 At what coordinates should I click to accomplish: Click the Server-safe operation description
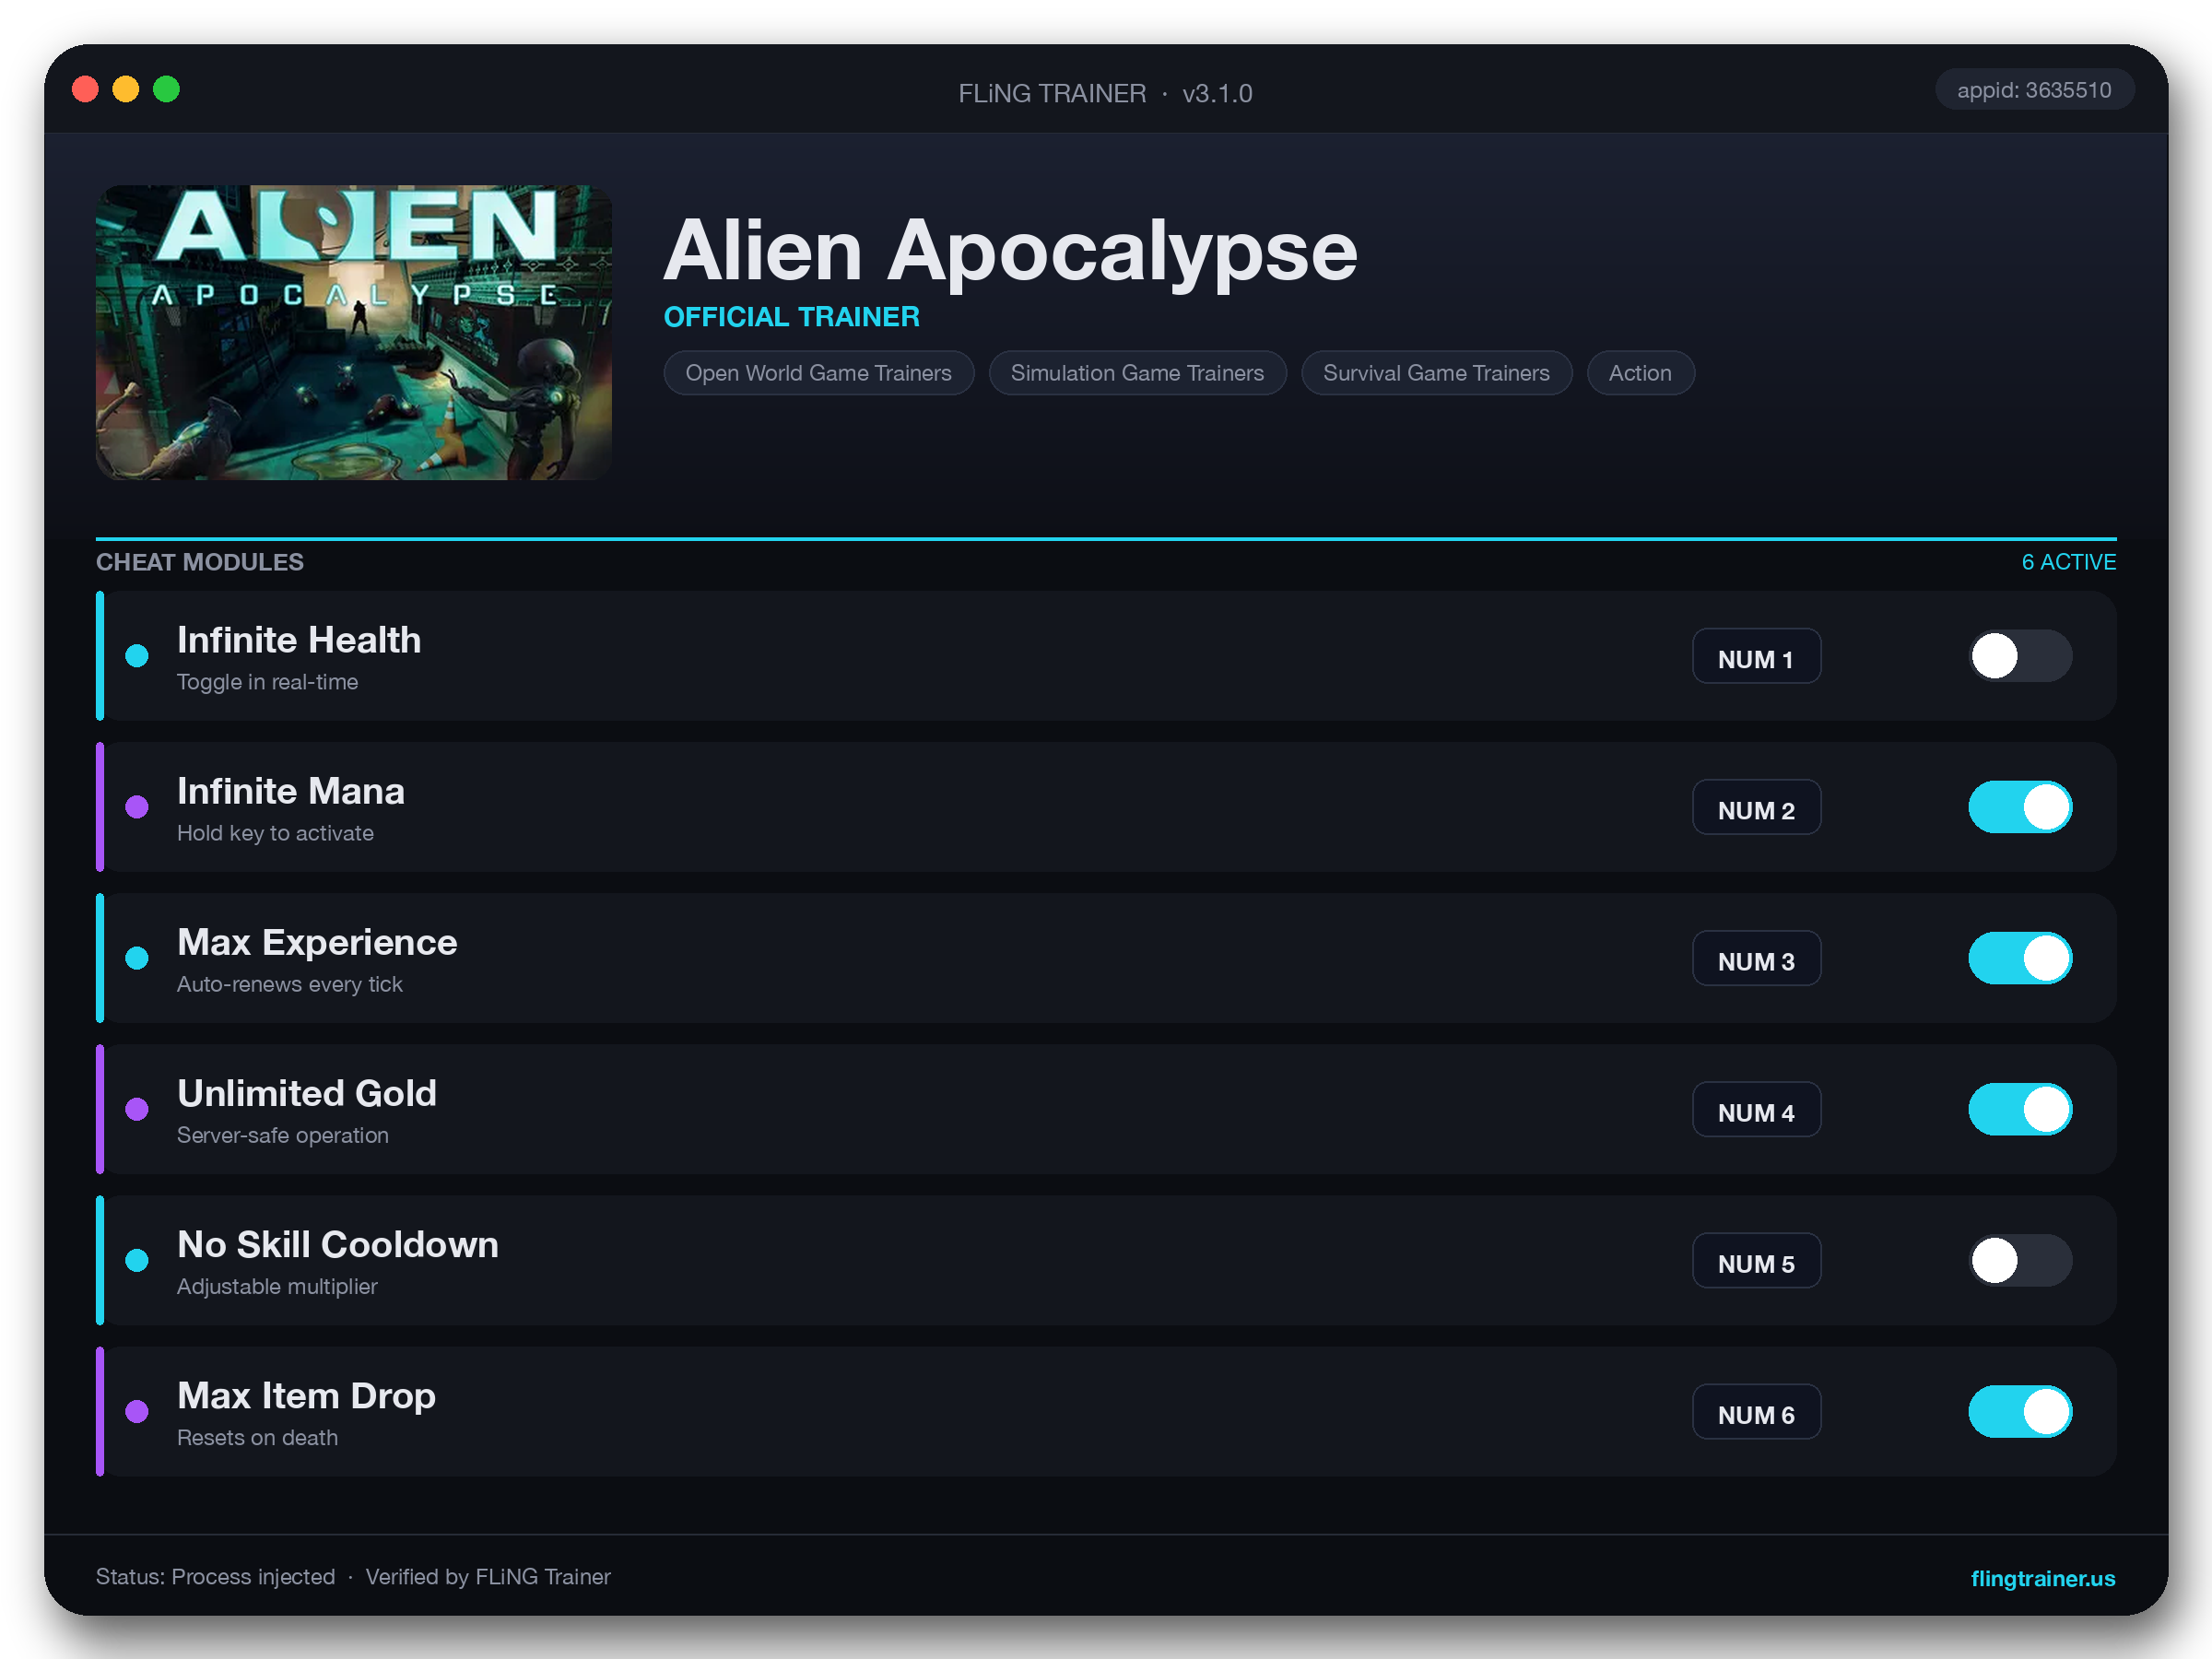[x=282, y=1135]
